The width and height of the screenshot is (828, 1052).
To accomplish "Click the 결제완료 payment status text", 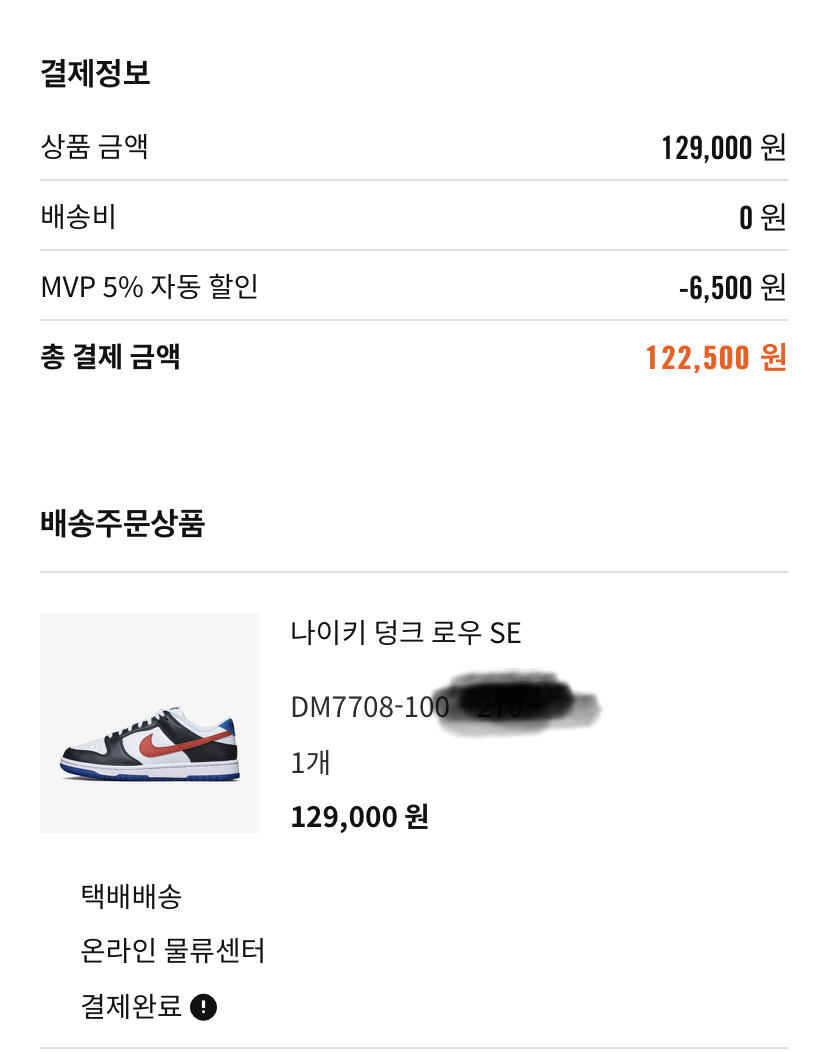I will 131,1006.
